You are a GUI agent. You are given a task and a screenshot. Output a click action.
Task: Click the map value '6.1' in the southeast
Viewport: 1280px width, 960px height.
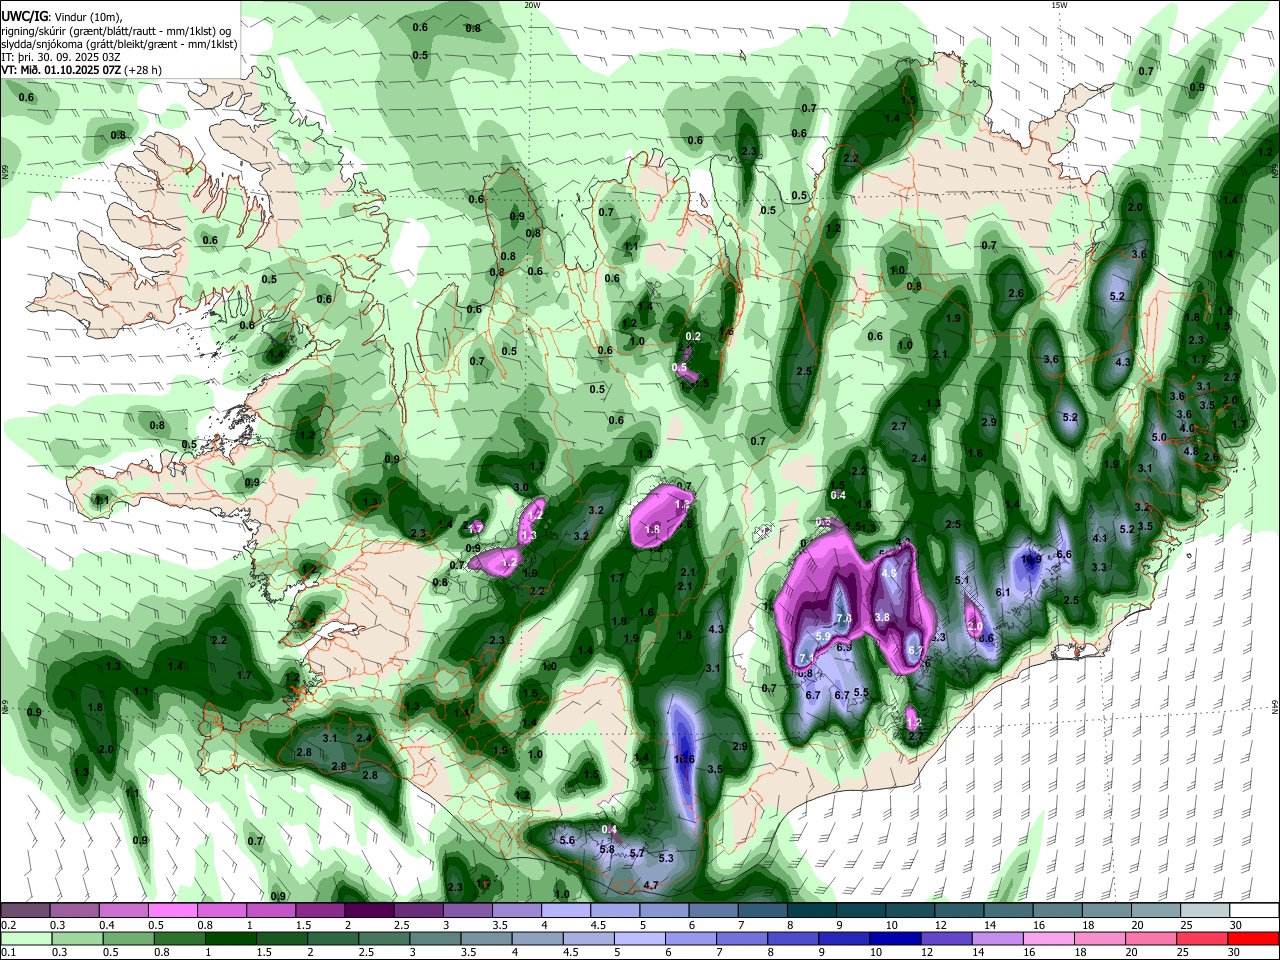point(1004,593)
